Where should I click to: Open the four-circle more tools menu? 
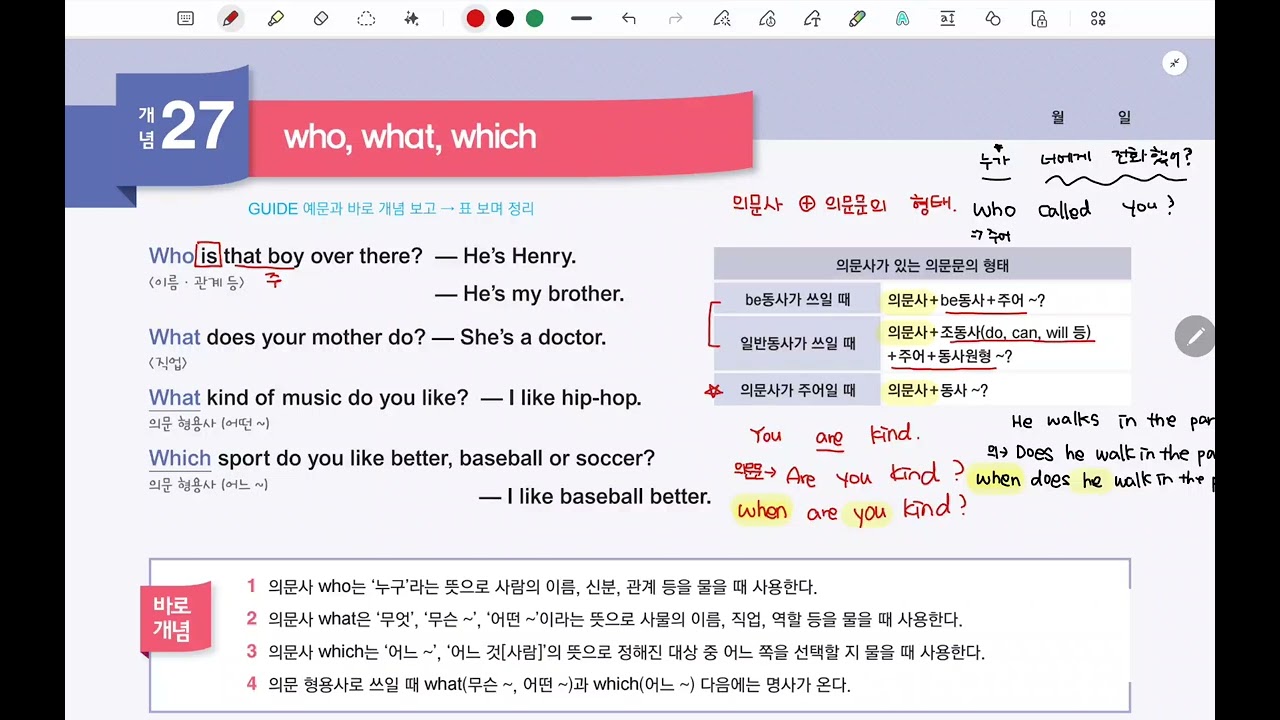[1098, 18]
